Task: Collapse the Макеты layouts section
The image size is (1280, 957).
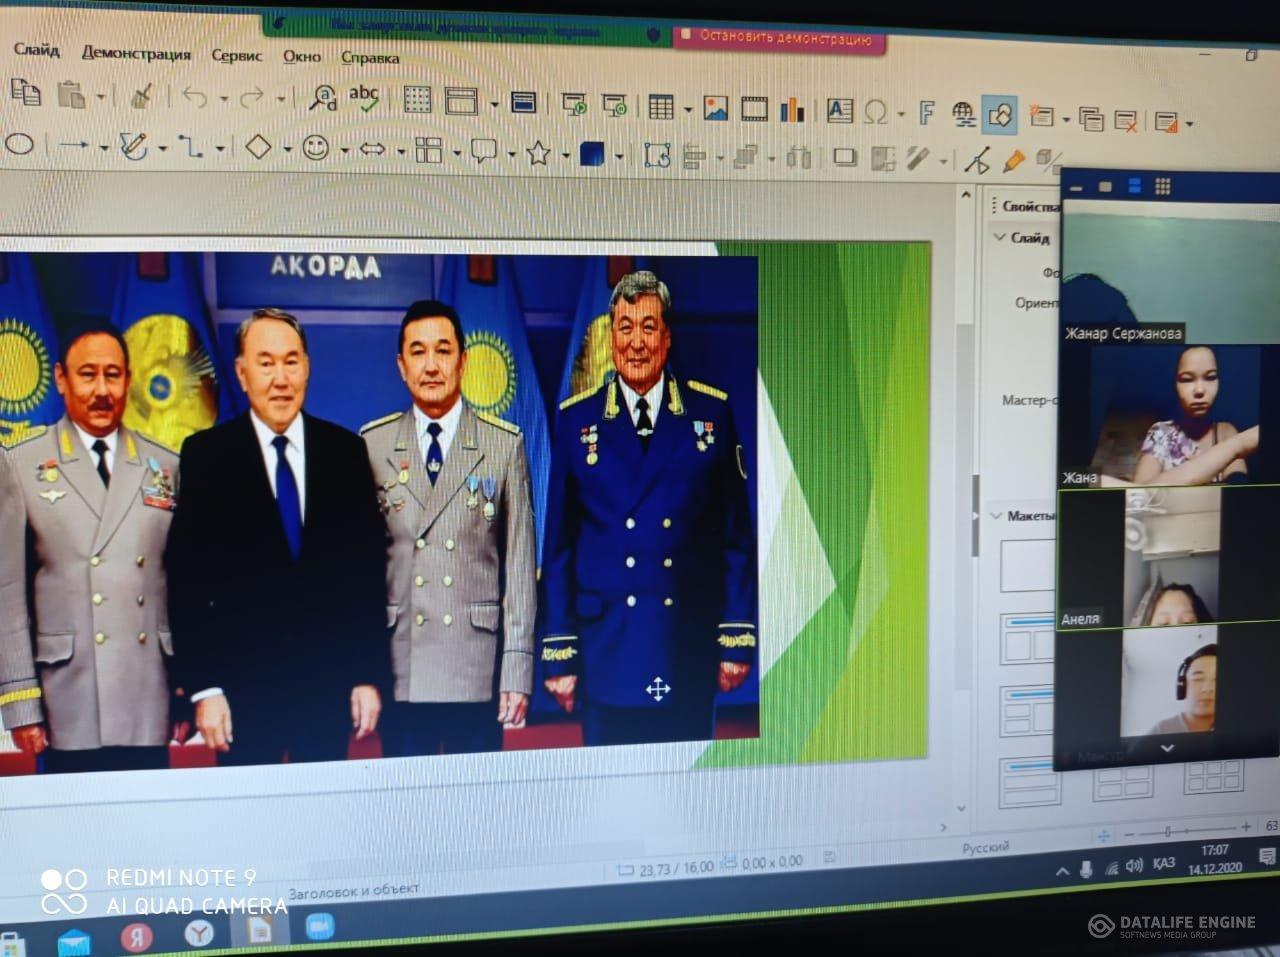Action: tap(996, 515)
